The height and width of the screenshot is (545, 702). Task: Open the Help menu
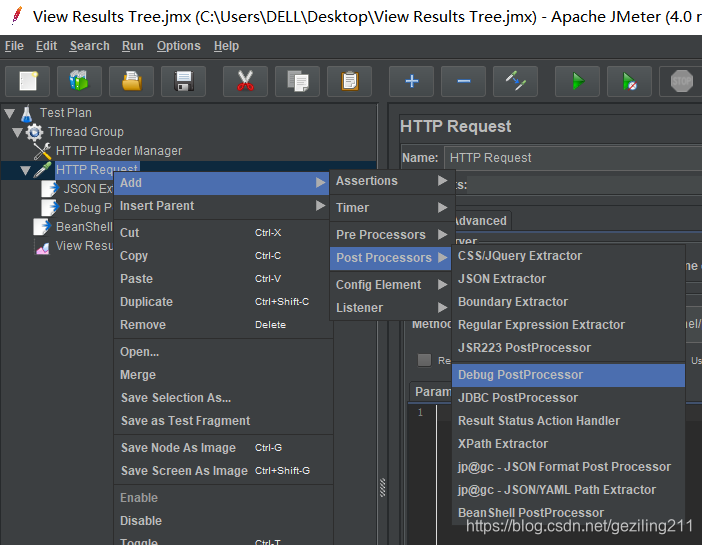[x=227, y=46]
